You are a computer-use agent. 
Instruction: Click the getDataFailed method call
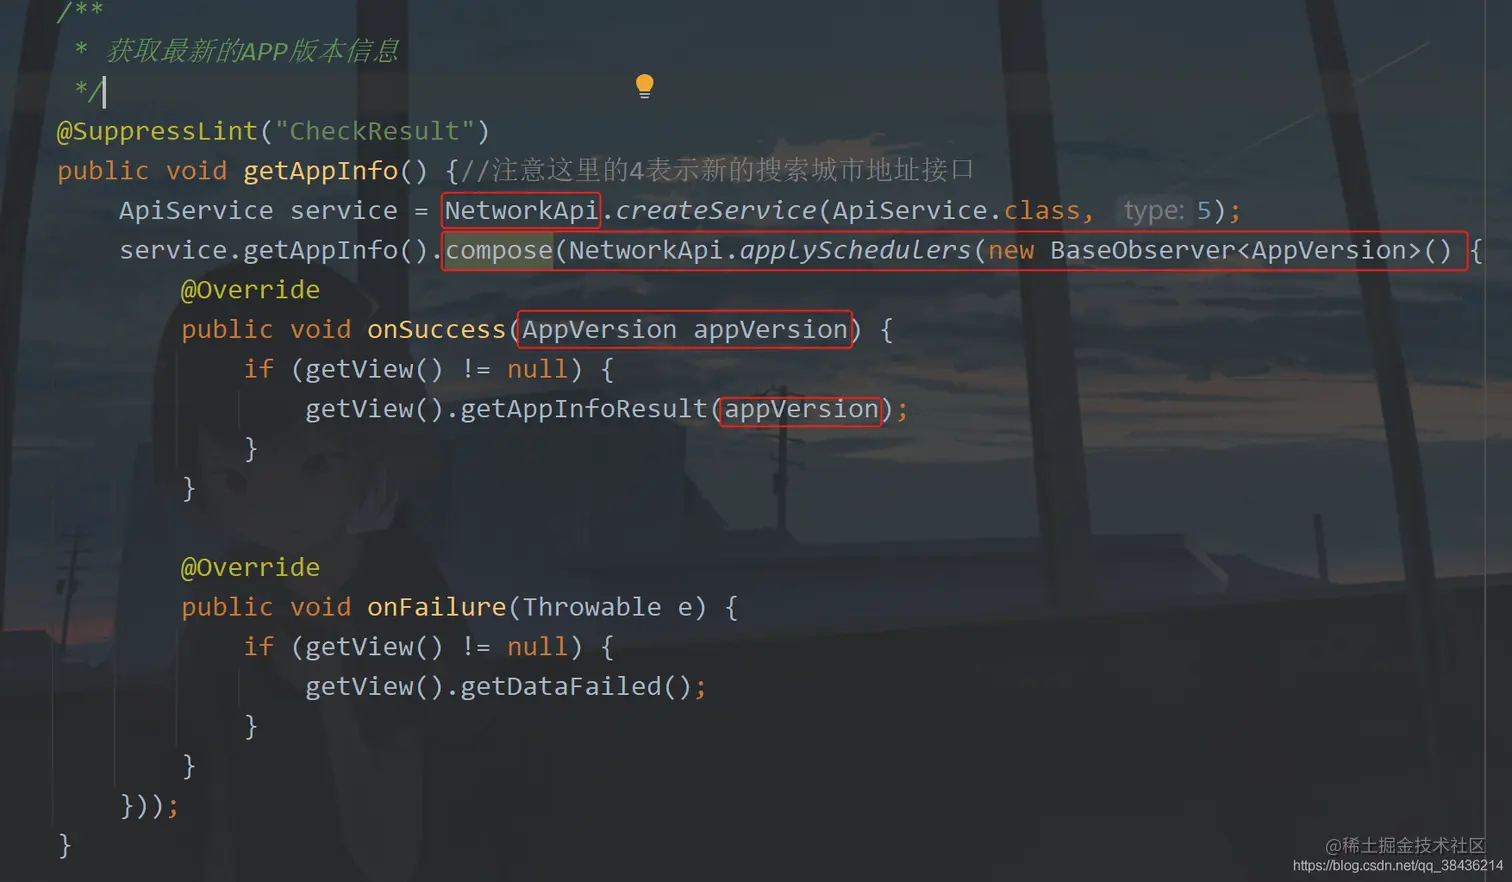coord(561,686)
